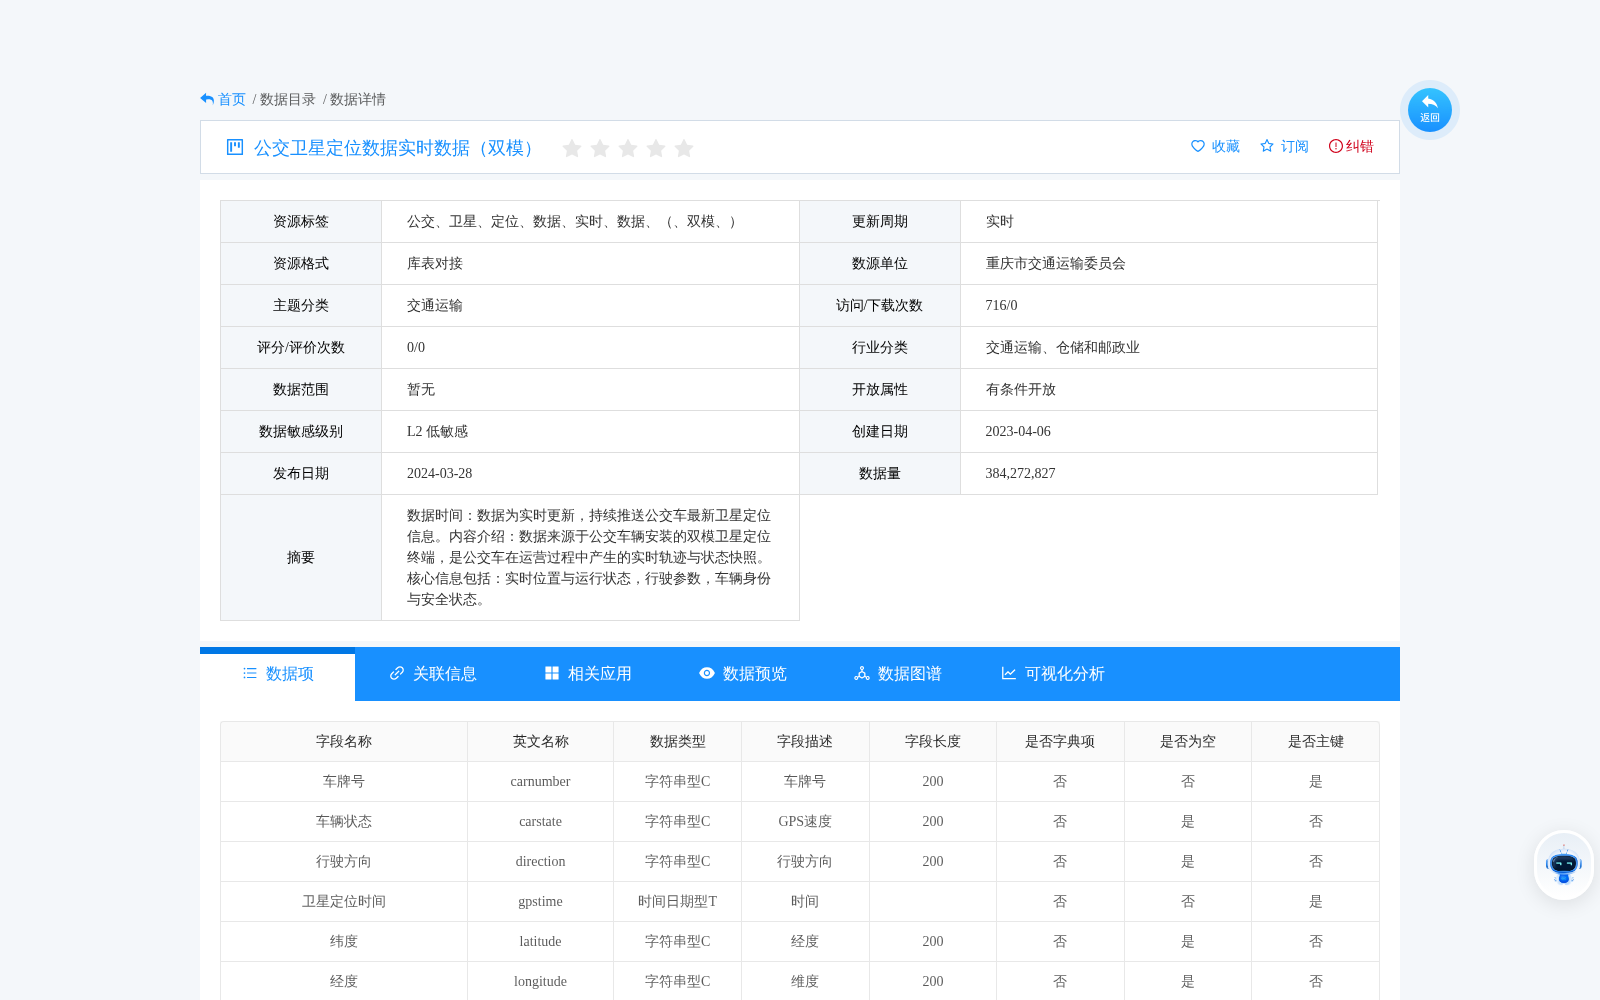Open the robot assistant chat icon
Viewport: 1600px width, 1000px height.
(x=1564, y=865)
